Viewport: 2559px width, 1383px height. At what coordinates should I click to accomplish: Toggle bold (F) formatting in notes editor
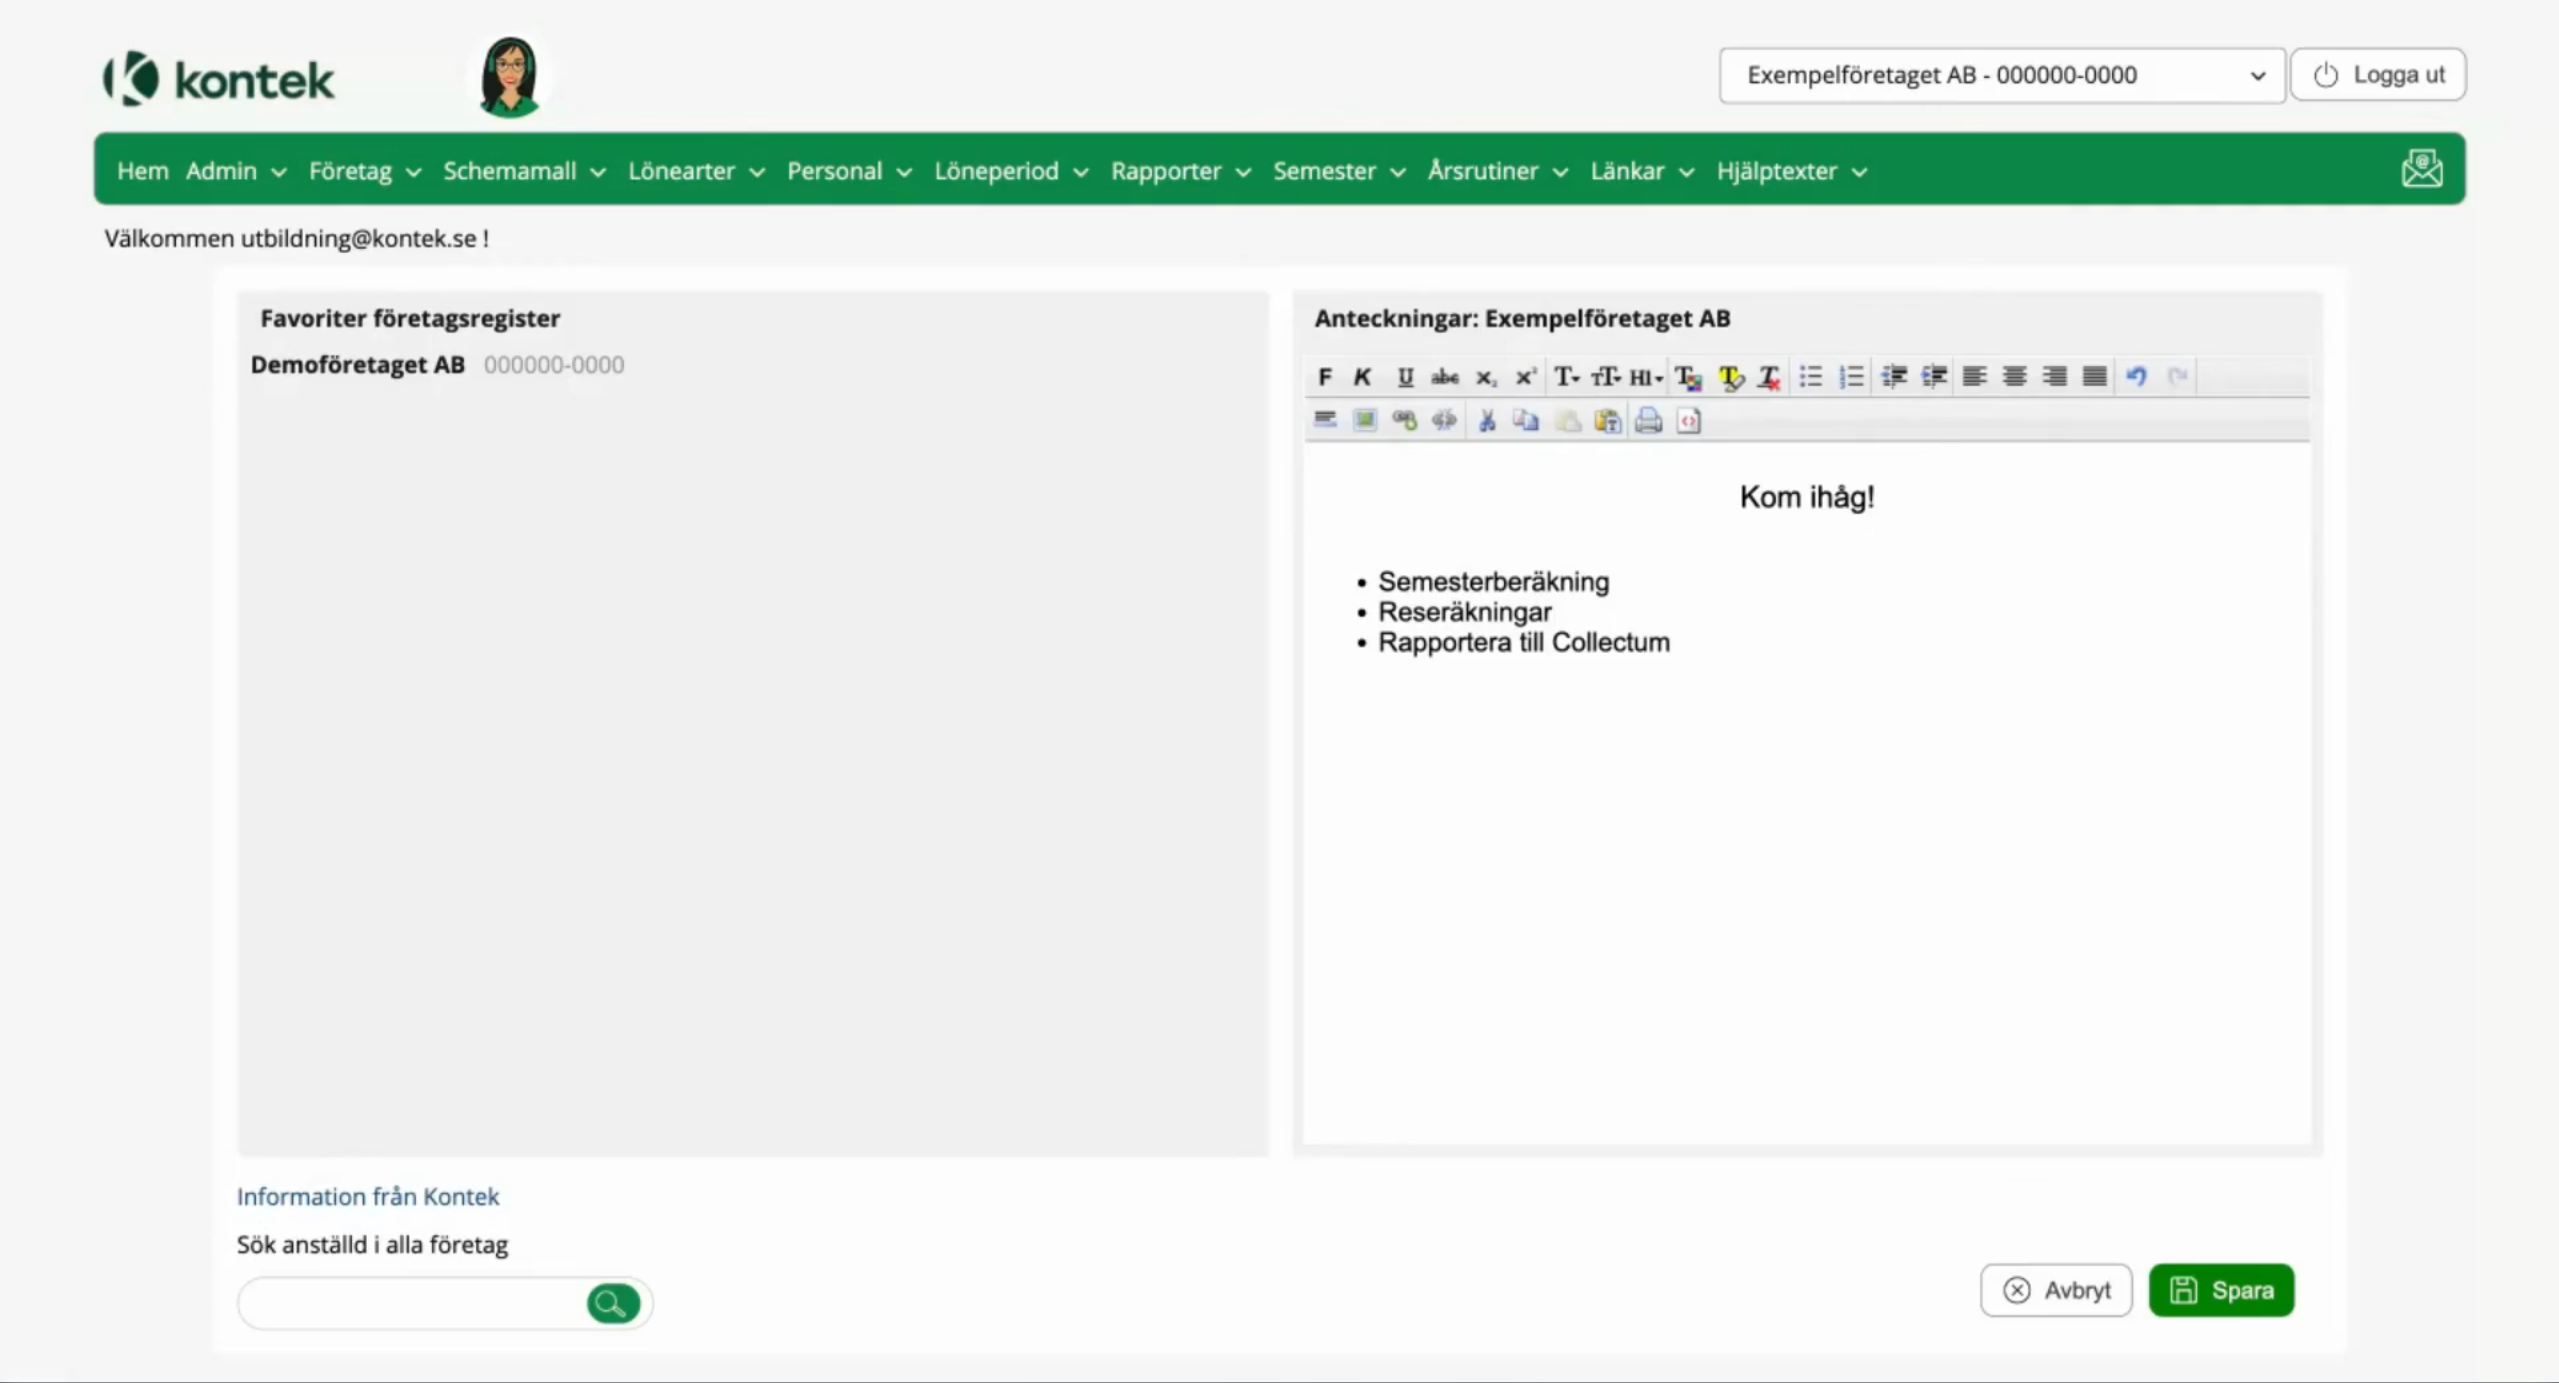[1324, 377]
